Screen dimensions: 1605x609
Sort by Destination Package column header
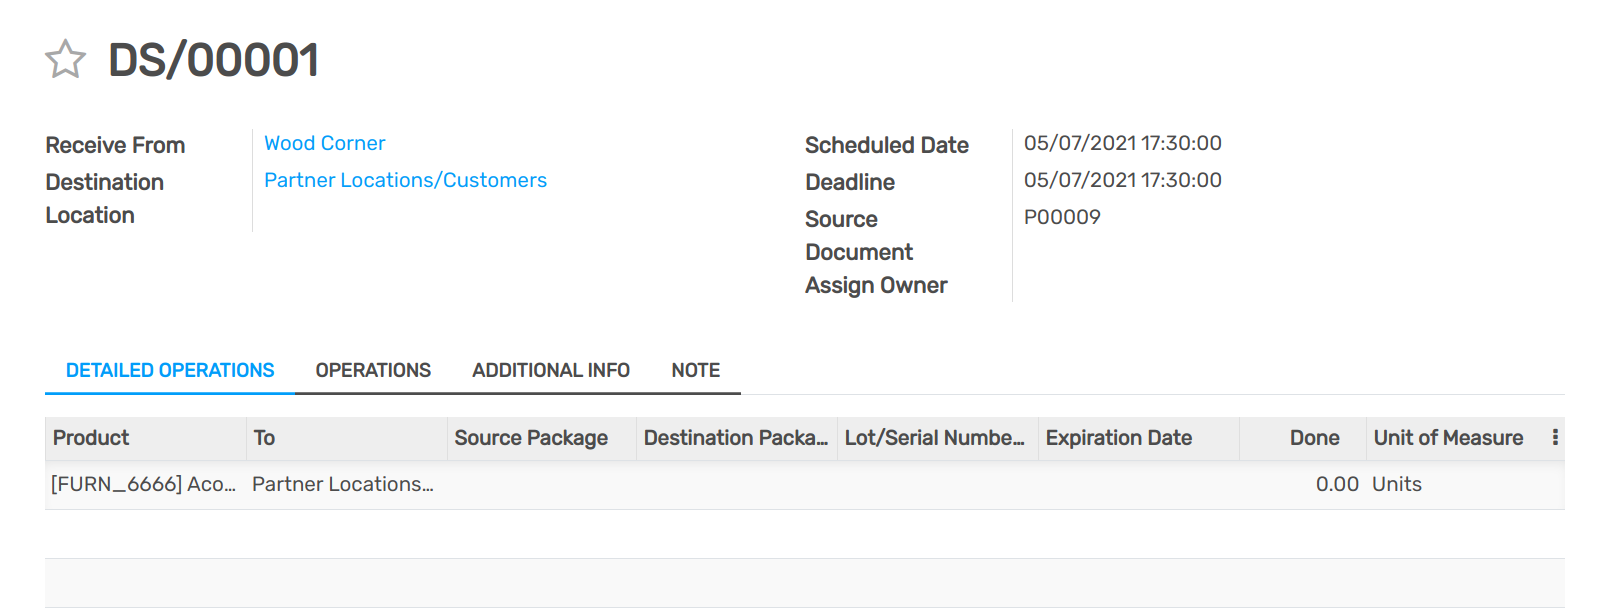pos(735,438)
